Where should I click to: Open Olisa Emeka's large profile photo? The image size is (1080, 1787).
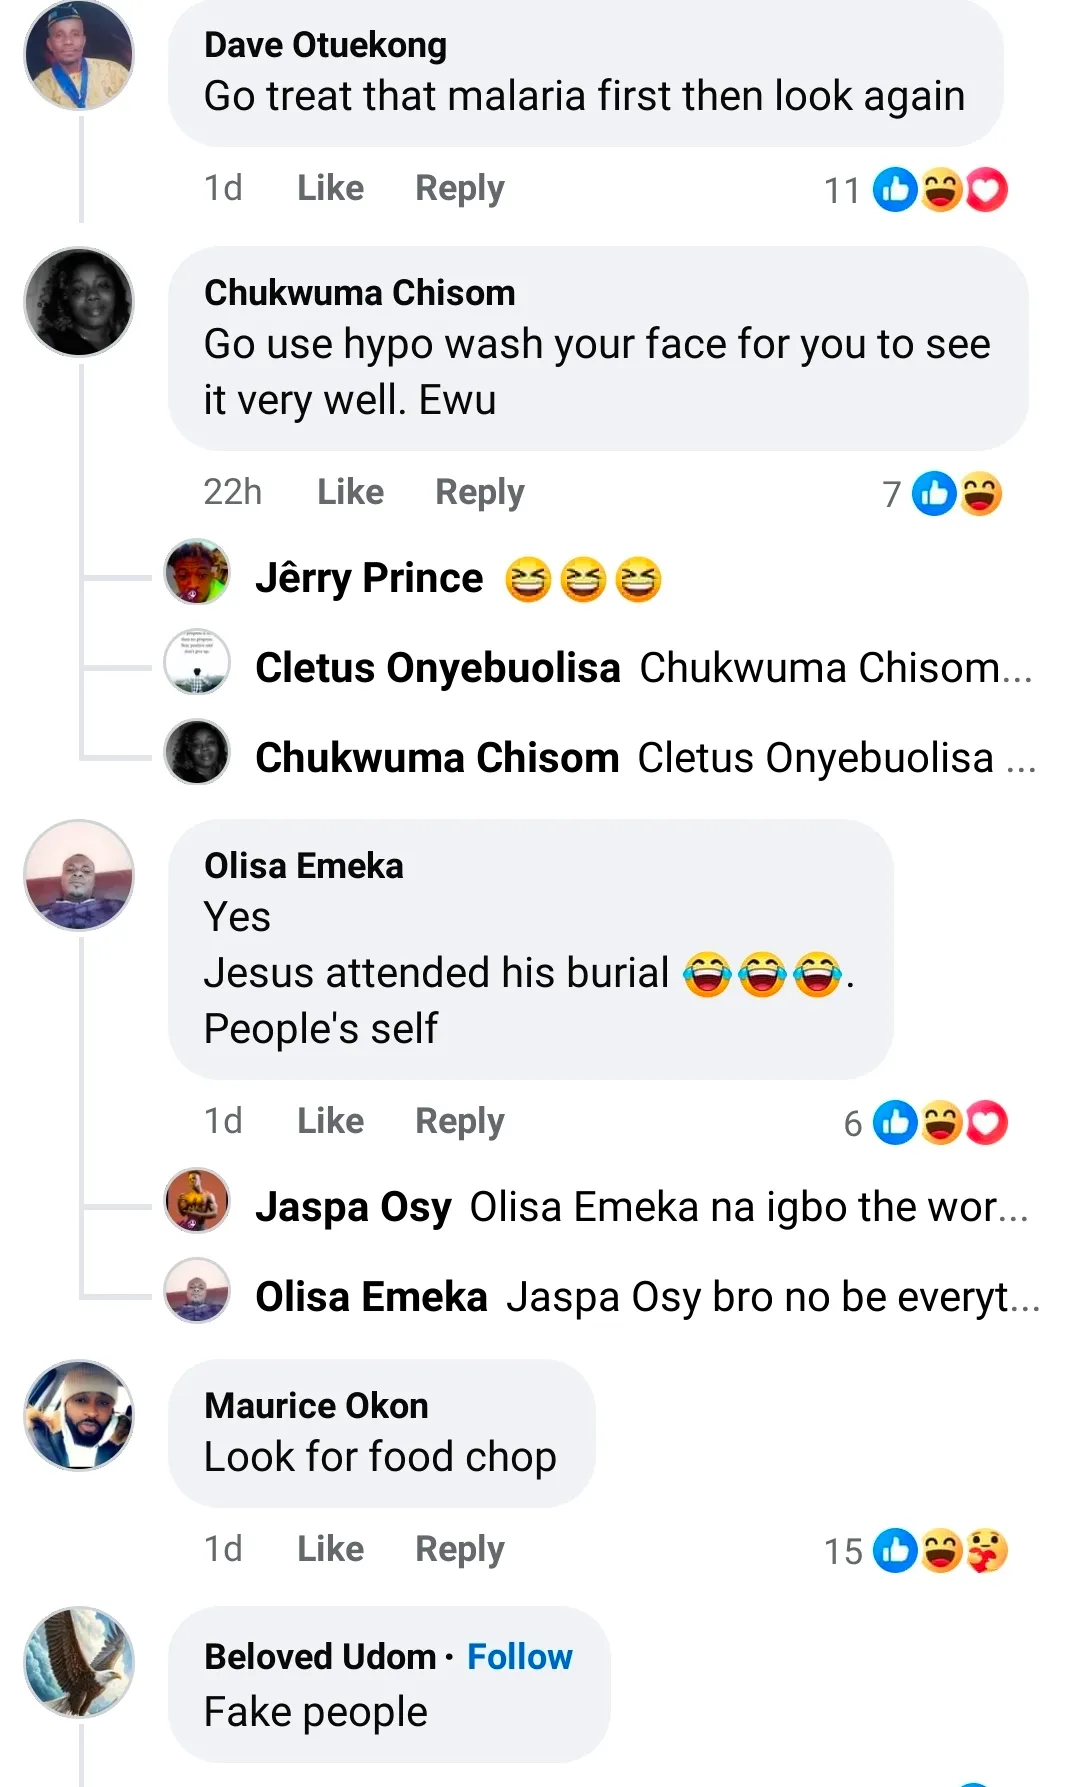click(x=79, y=875)
